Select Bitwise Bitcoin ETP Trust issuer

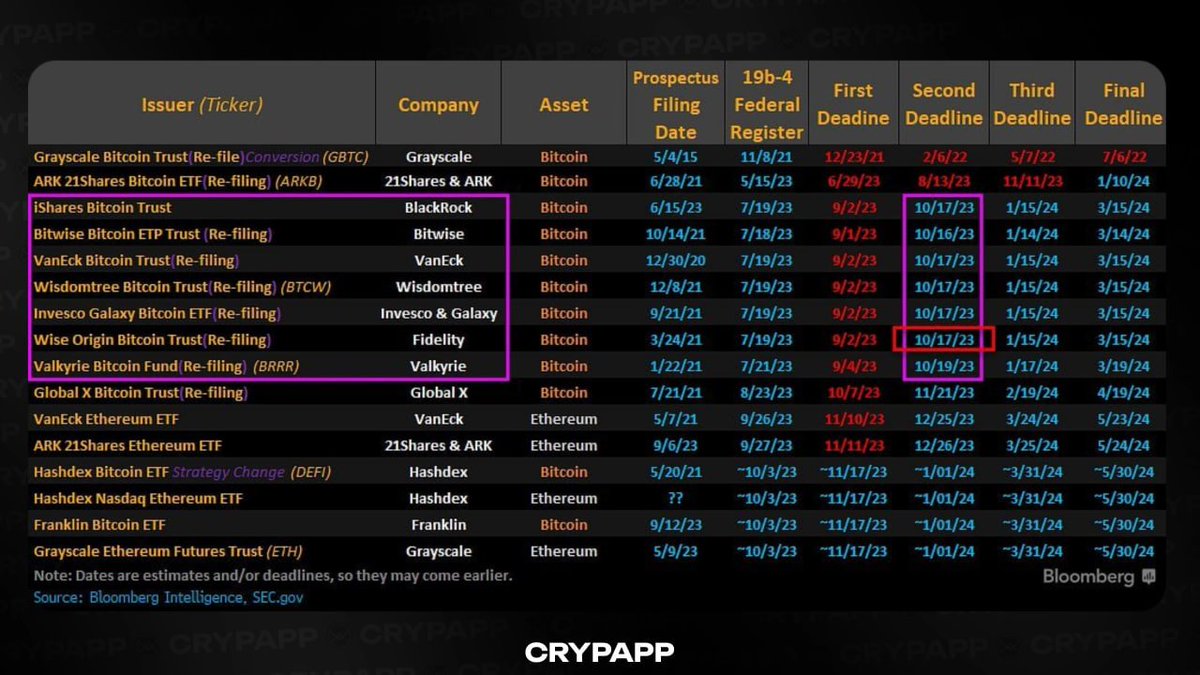[x=153, y=234]
